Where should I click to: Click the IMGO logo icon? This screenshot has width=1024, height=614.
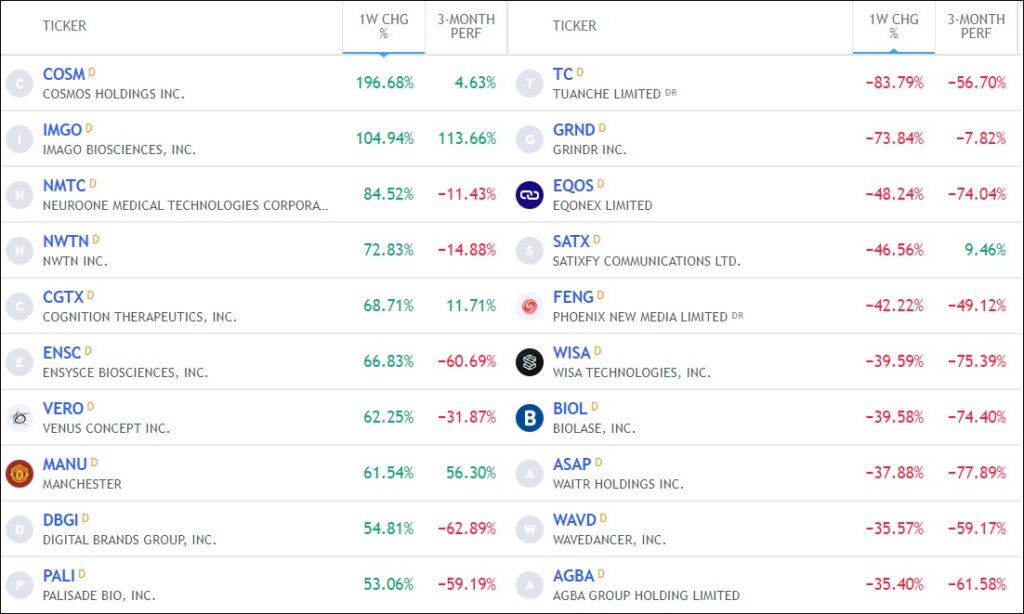tap(20, 139)
